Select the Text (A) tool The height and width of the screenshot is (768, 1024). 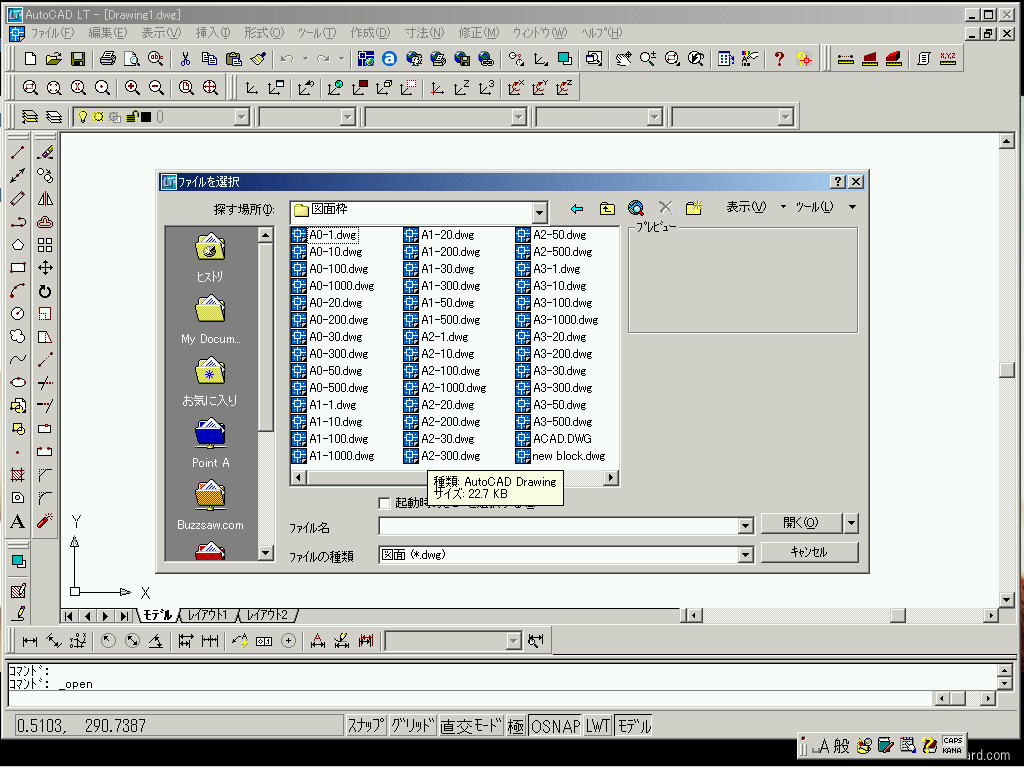tap(18, 520)
